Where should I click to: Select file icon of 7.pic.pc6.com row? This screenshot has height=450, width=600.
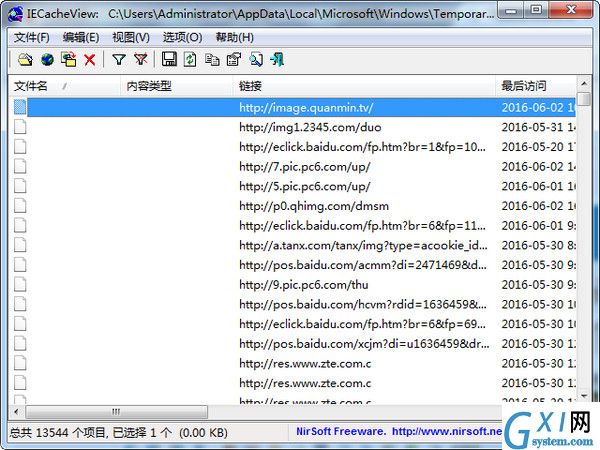(x=20, y=166)
